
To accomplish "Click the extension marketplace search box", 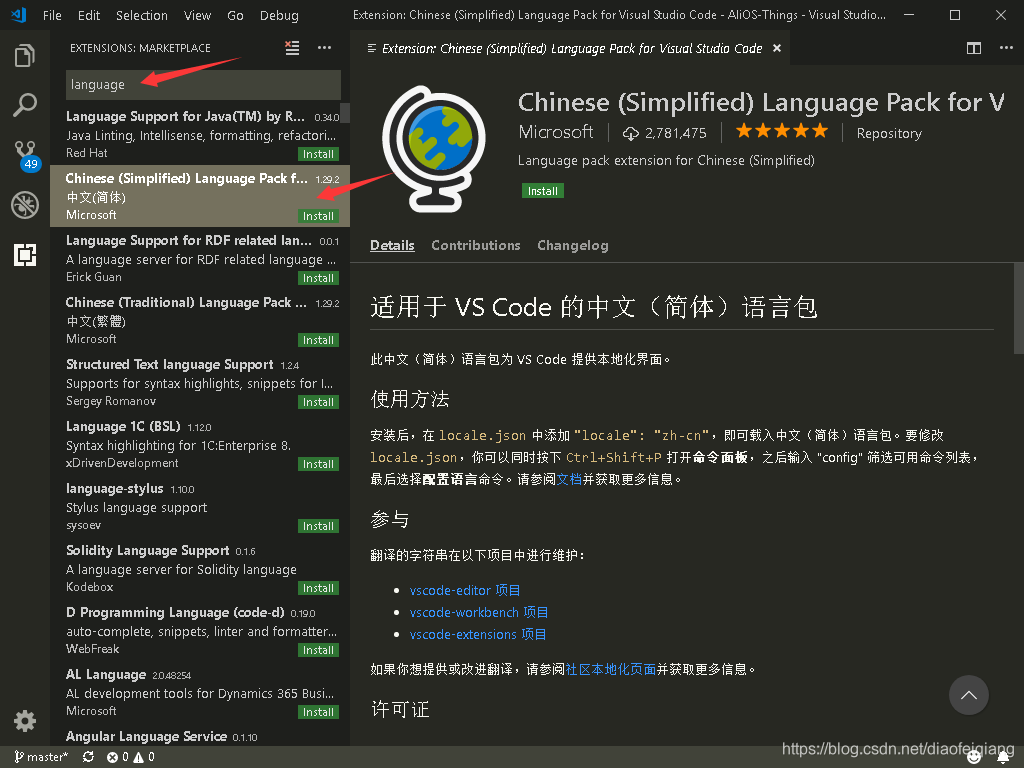I will click(203, 85).
